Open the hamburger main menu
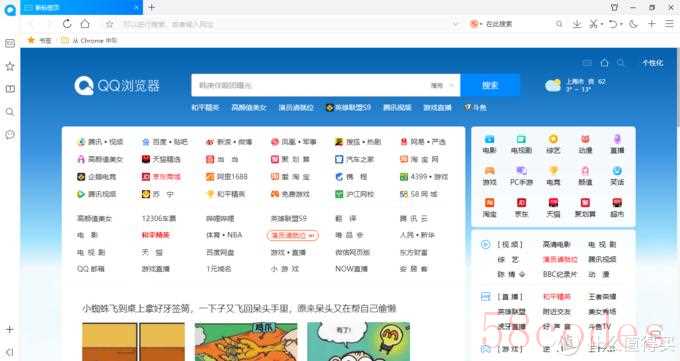 (x=670, y=24)
